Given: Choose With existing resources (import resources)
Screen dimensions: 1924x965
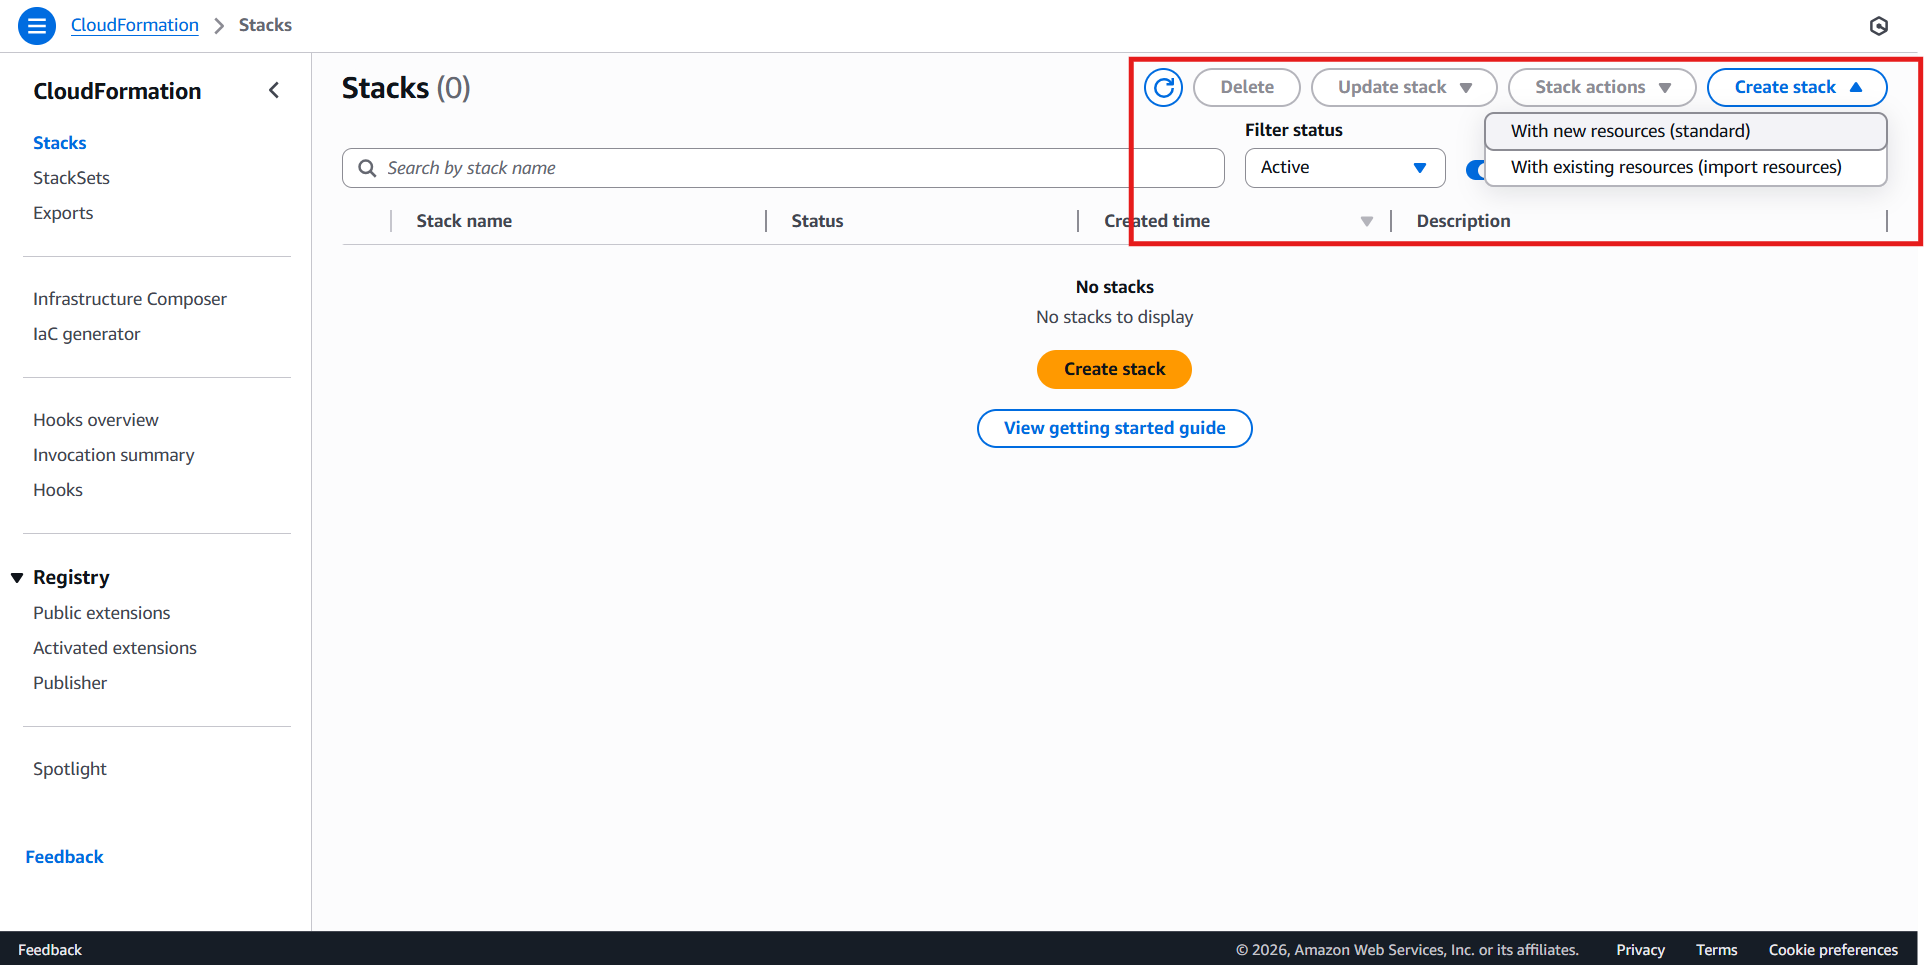Looking at the screenshot, I should (x=1686, y=167).
